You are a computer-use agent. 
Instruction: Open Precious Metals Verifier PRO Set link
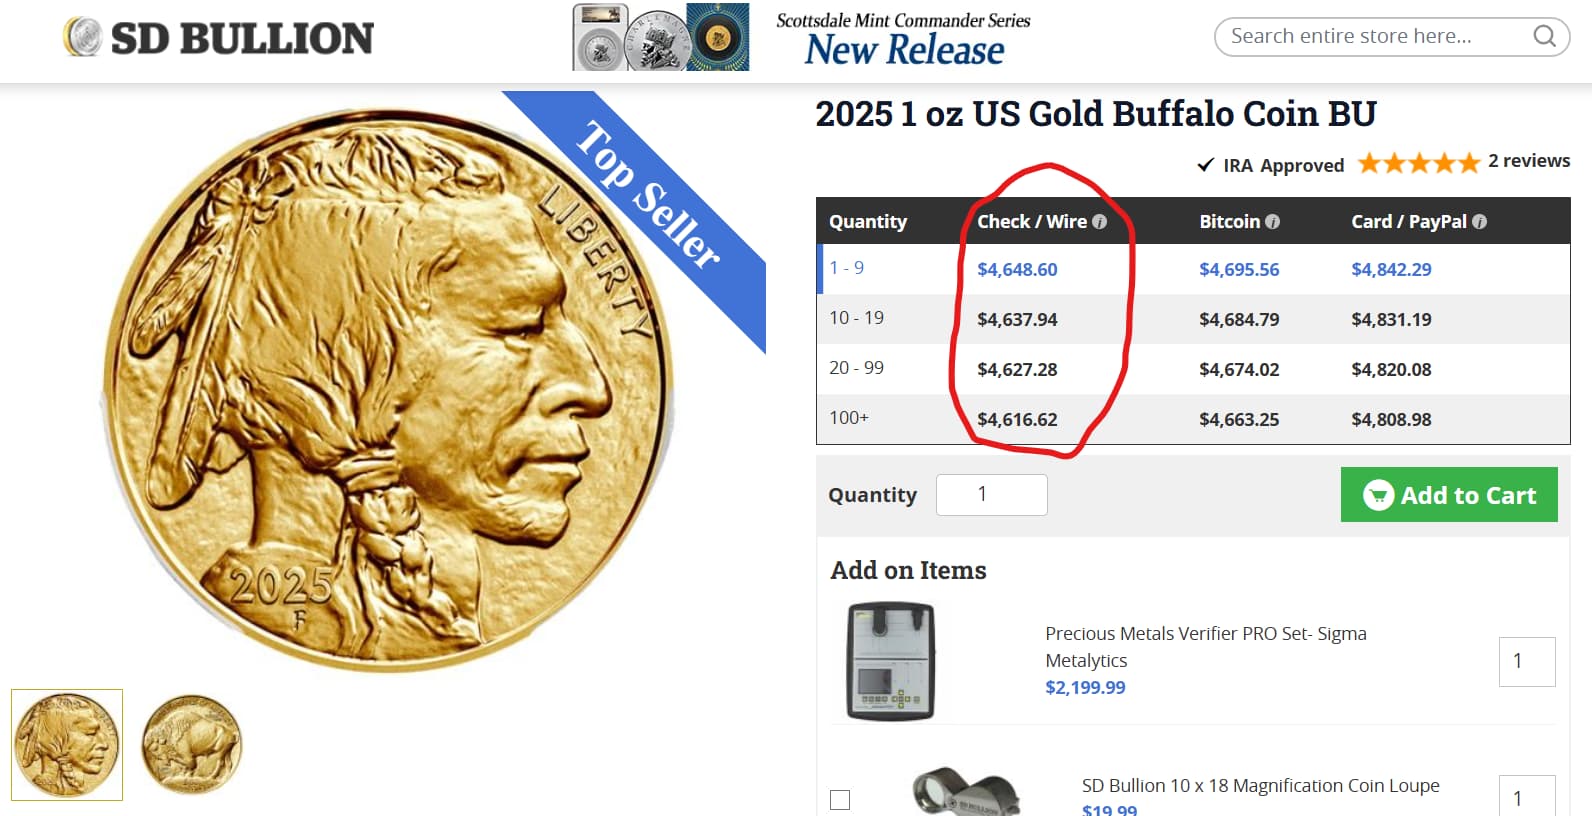[1205, 647]
